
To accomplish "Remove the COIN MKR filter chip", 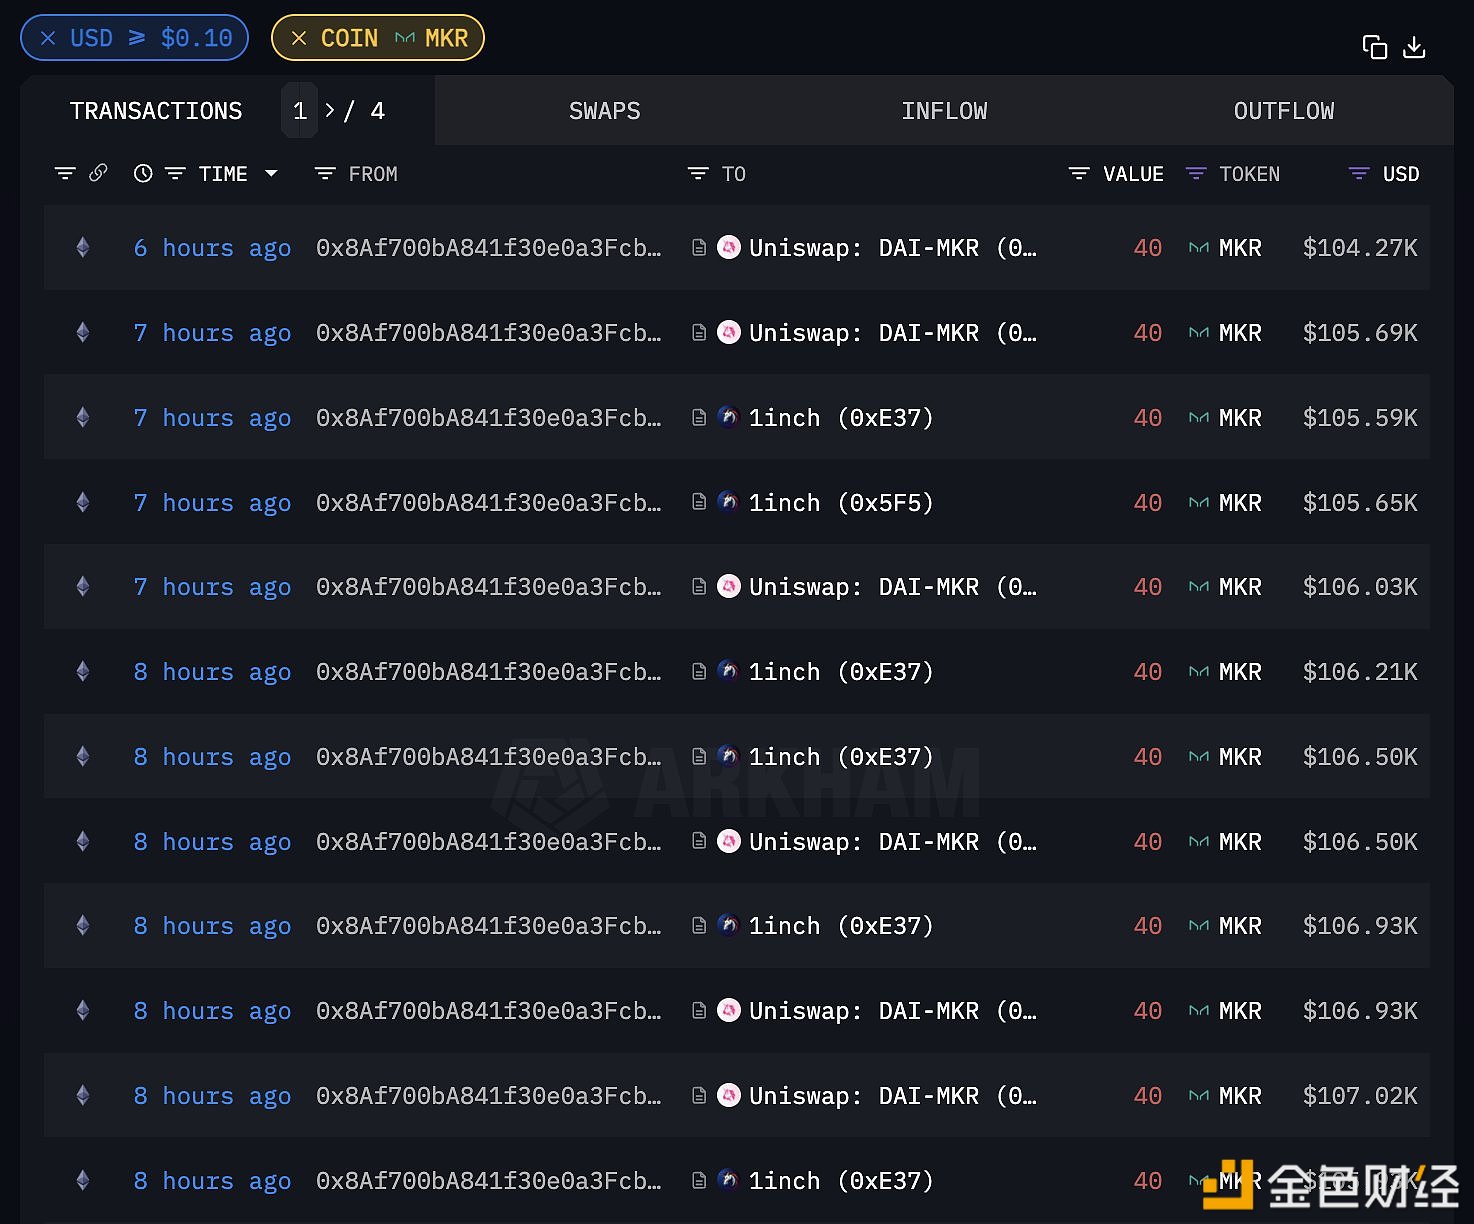I will 298,38.
